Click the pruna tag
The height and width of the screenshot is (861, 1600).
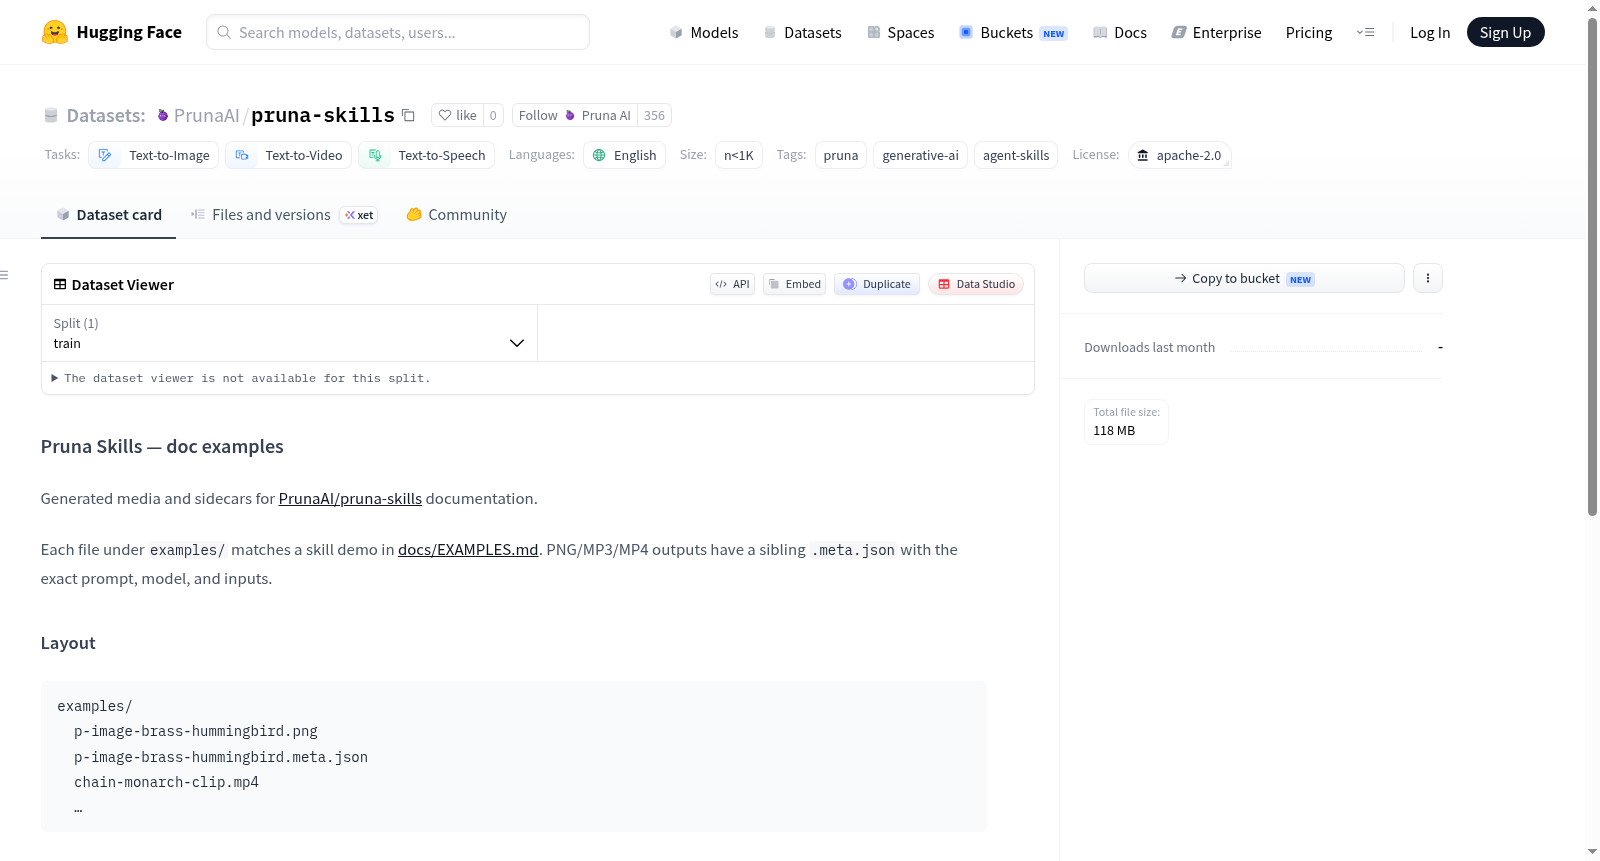coord(841,155)
